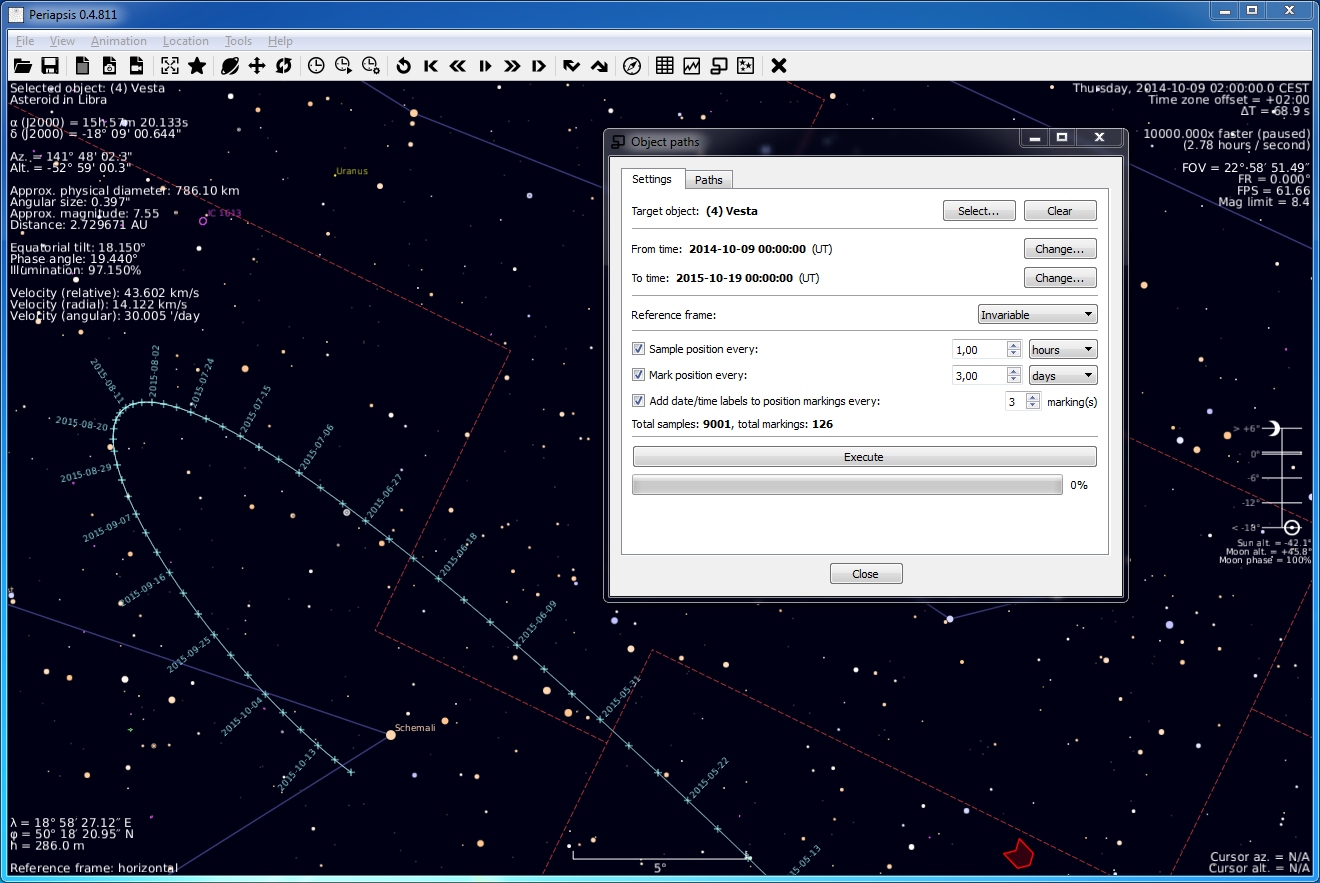Disable 'Add date/time labels' checkbox
This screenshot has height=883, width=1320.
638,401
